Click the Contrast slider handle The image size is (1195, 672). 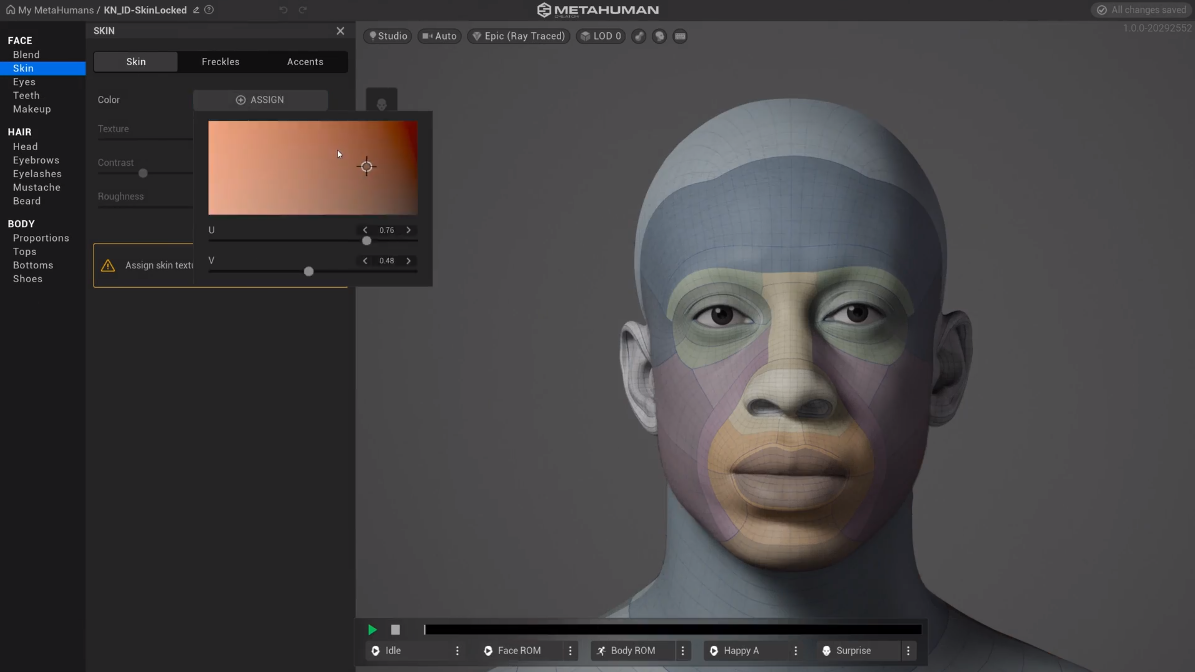tap(143, 174)
